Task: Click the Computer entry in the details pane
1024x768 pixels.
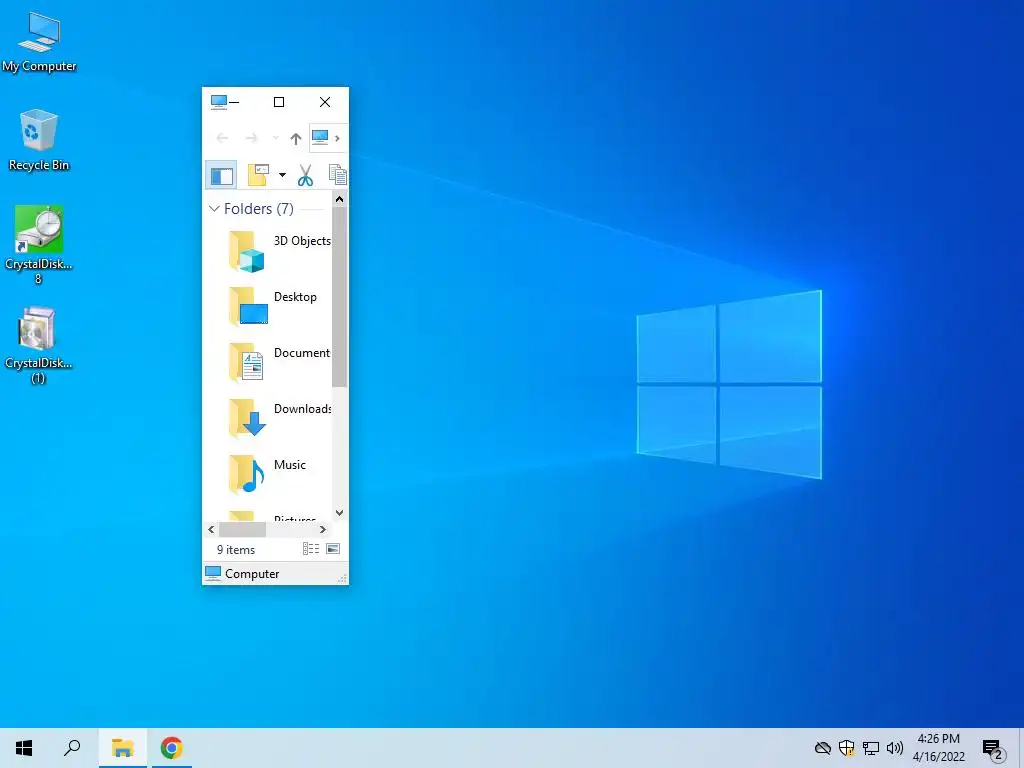Action: pyautogui.click(x=242, y=573)
